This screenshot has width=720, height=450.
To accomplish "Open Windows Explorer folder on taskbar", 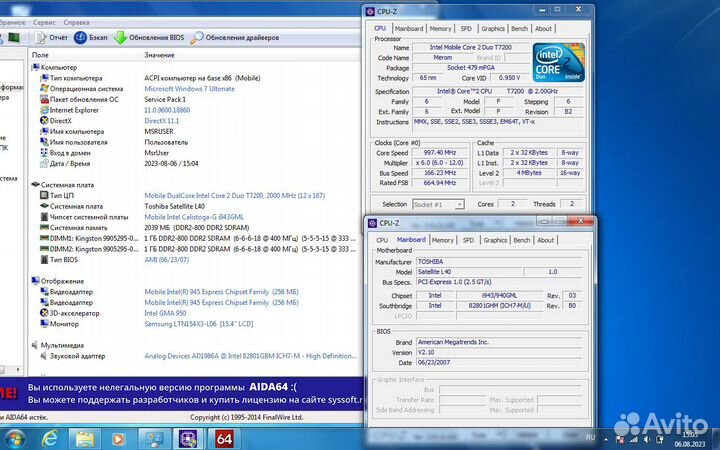I will 84,439.
